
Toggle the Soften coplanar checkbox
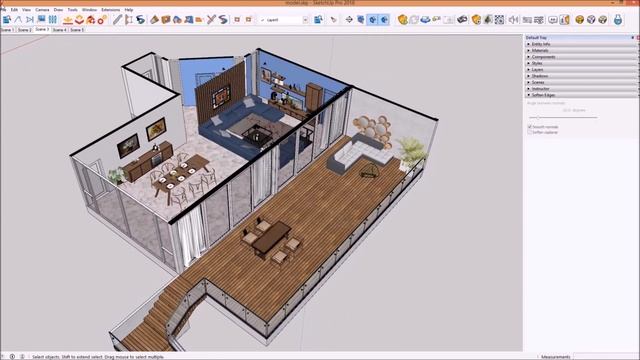pos(530,132)
